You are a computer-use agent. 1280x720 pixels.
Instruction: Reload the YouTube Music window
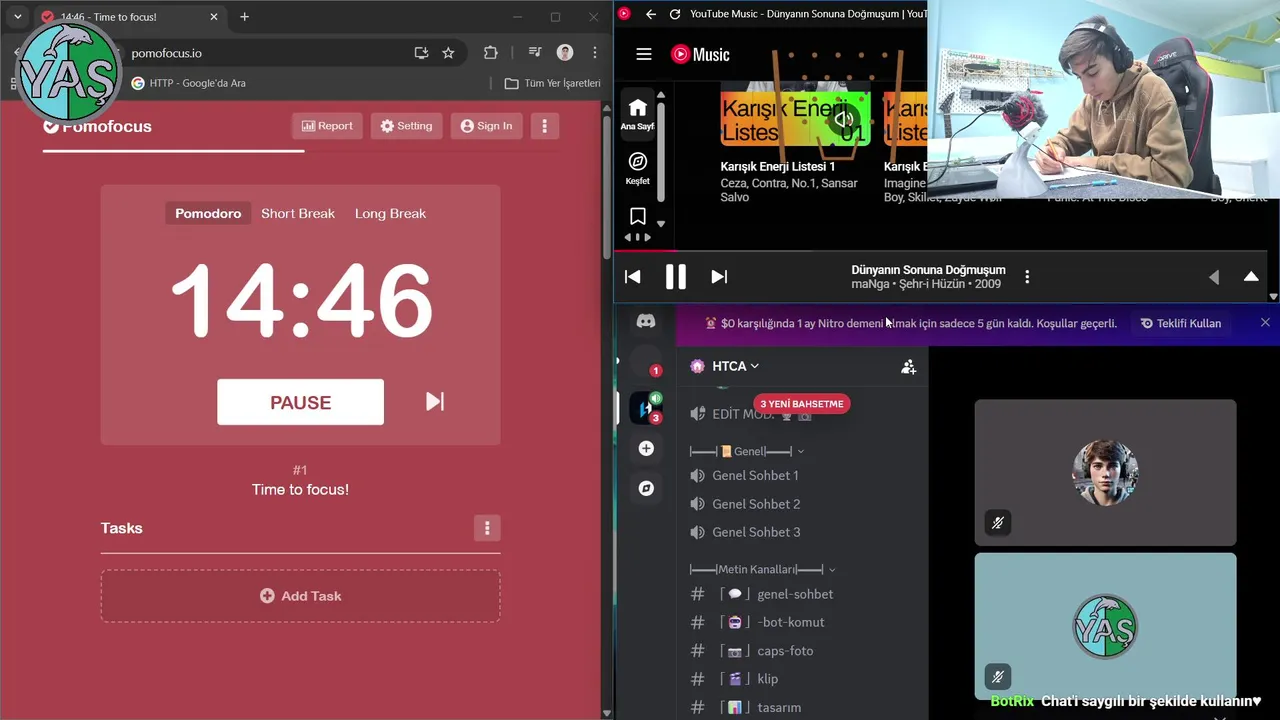pos(675,14)
